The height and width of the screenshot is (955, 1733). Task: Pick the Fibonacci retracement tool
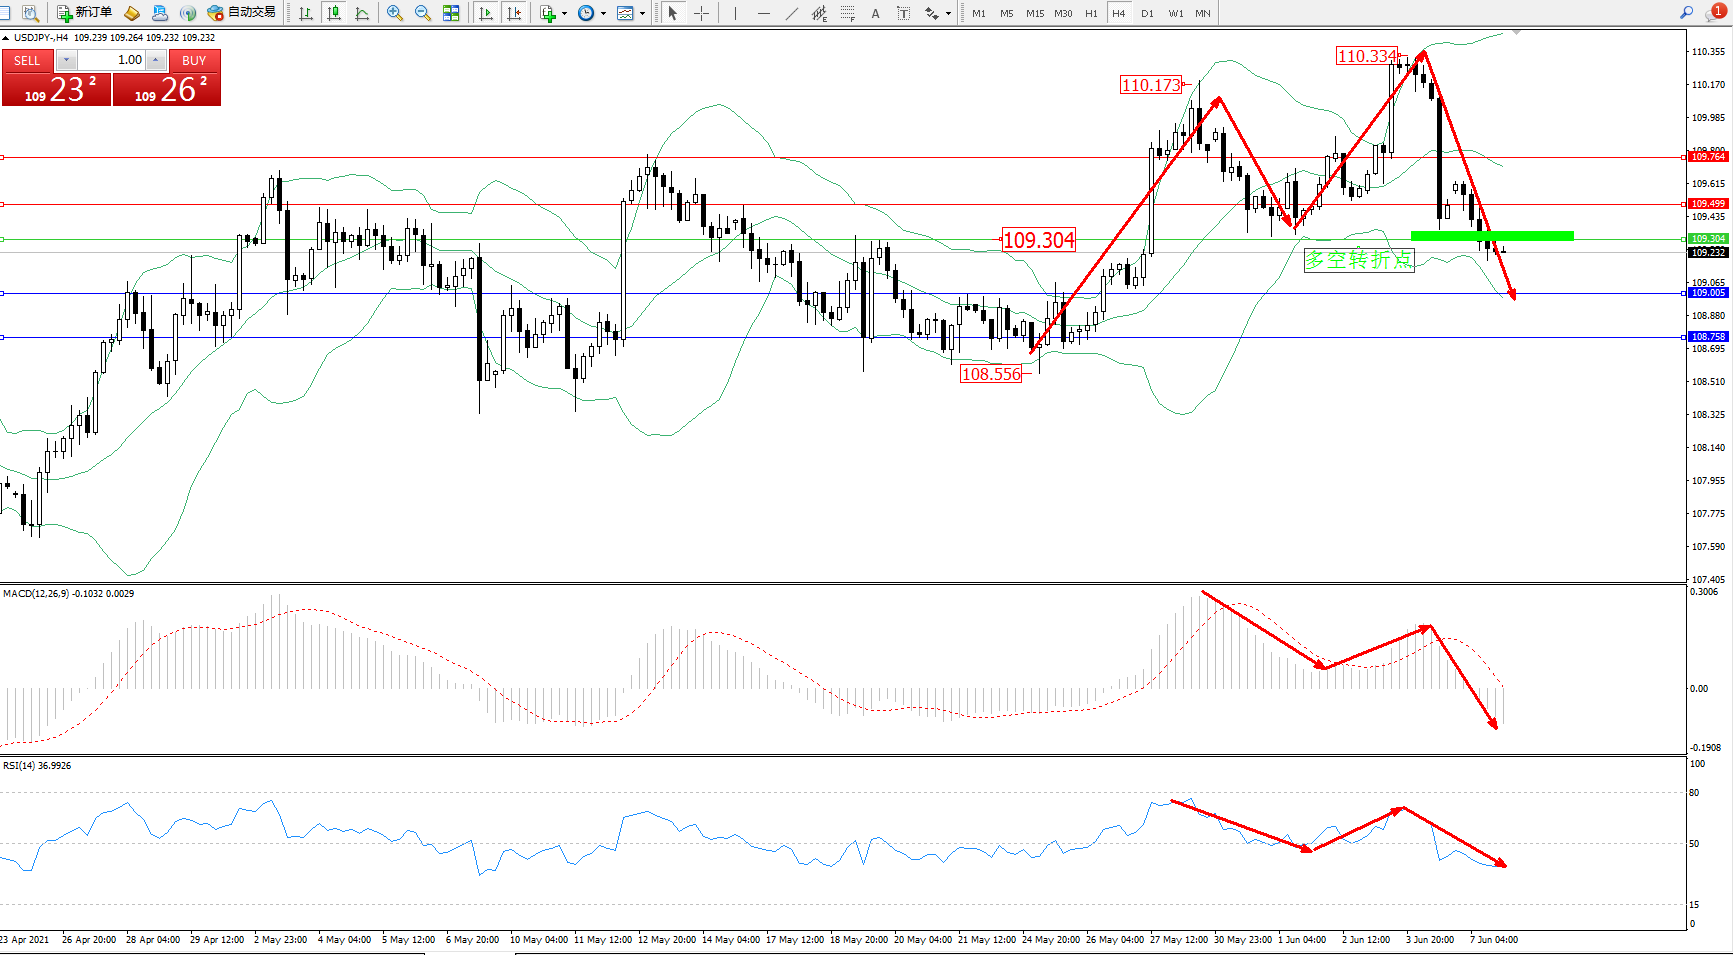pos(847,13)
